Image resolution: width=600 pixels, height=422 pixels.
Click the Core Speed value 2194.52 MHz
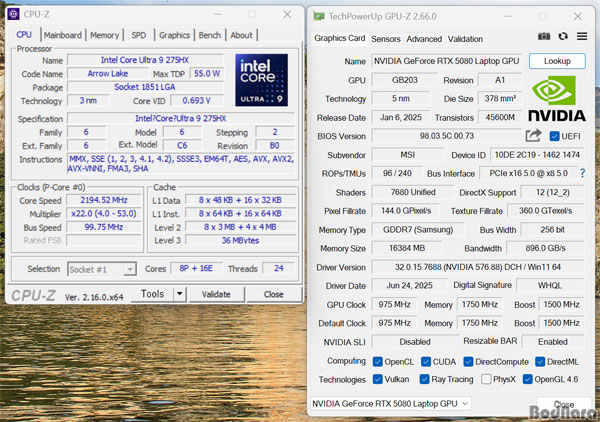point(104,200)
